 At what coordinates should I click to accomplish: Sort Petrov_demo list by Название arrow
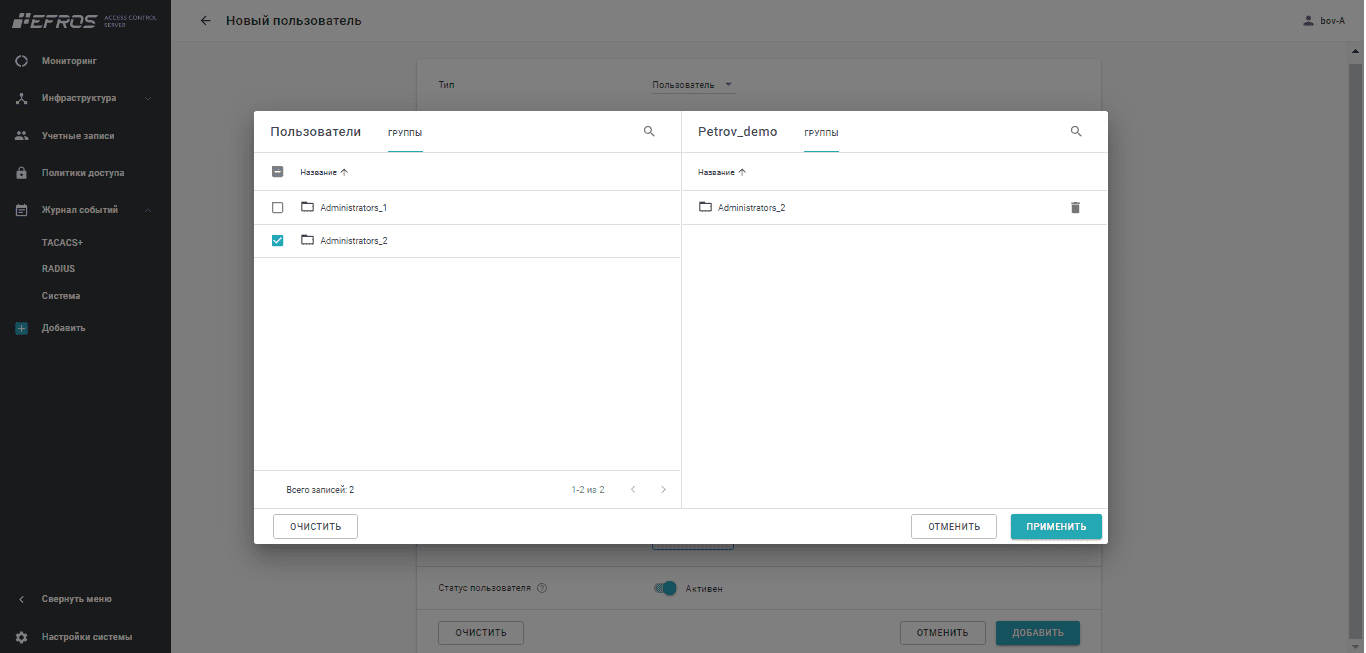(x=742, y=172)
